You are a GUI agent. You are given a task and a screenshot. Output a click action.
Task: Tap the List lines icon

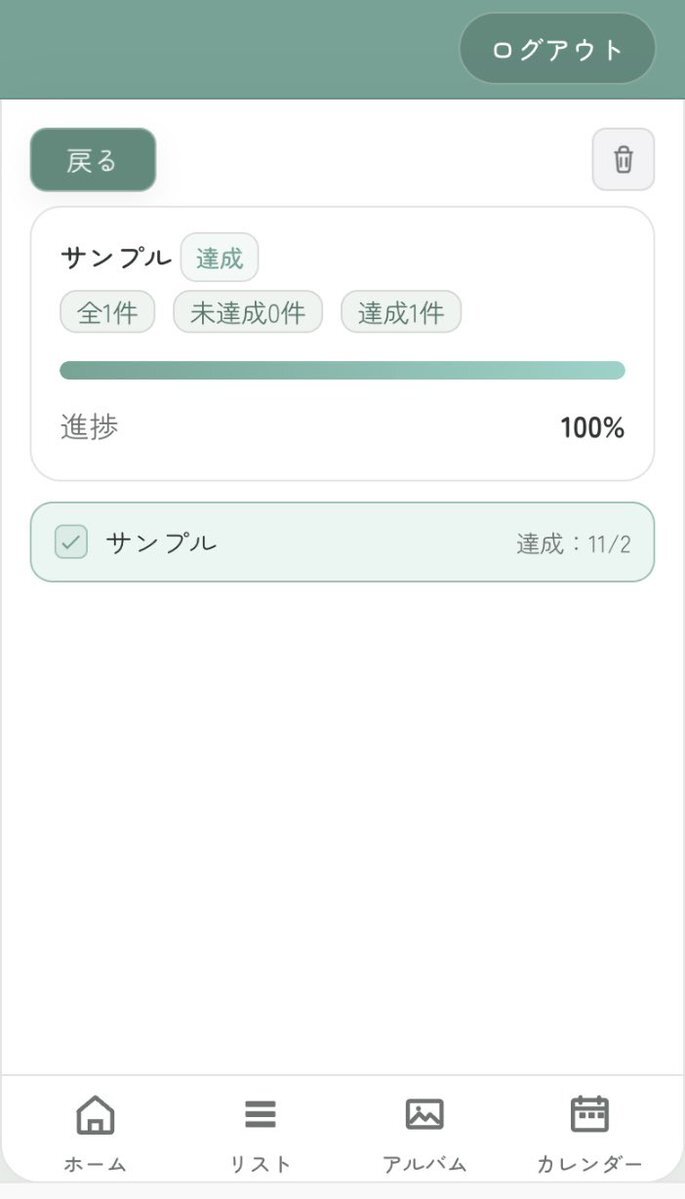coord(260,1114)
